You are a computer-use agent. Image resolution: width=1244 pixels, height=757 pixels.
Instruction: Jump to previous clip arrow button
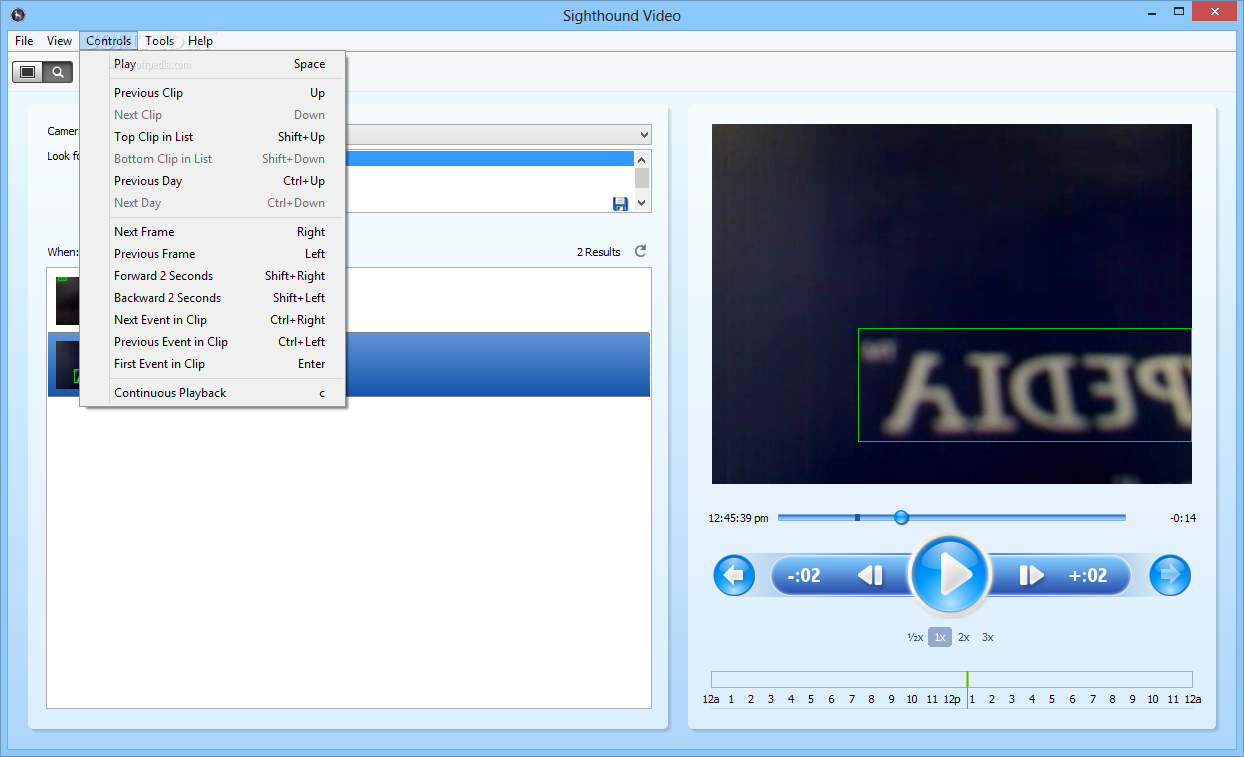(x=734, y=575)
